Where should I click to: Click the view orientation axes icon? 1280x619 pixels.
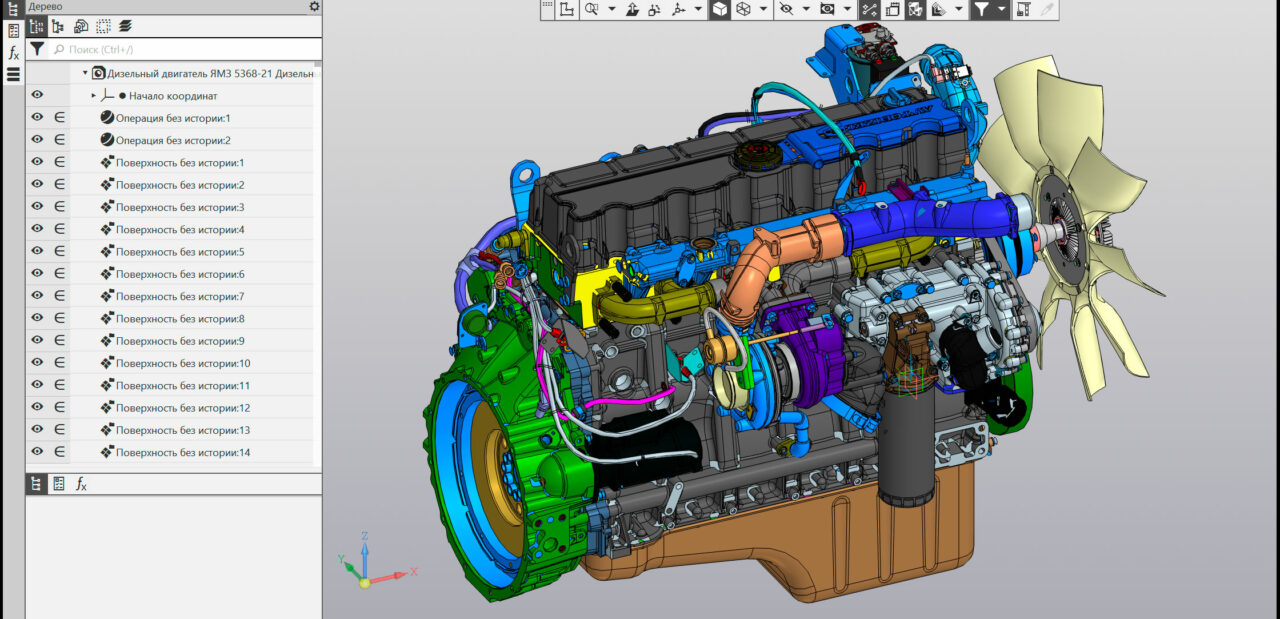click(x=679, y=9)
